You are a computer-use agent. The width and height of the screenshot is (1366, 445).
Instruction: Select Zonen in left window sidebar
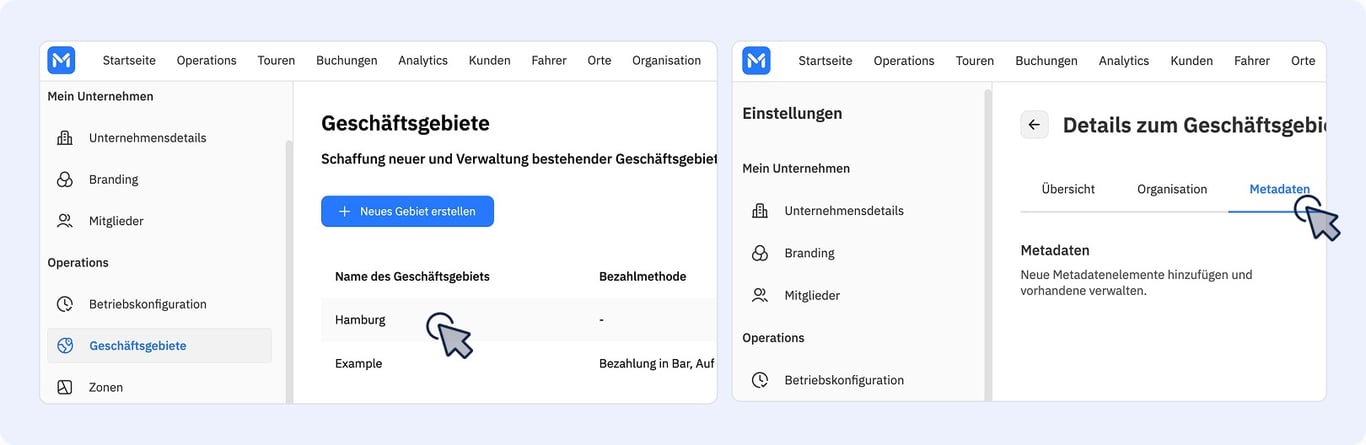point(106,387)
